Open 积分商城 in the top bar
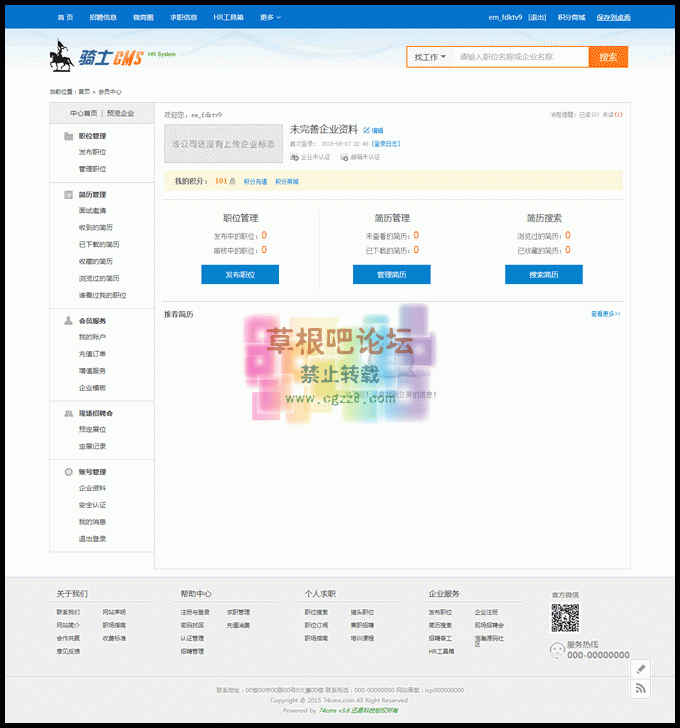The width and height of the screenshot is (680, 728). (571, 17)
